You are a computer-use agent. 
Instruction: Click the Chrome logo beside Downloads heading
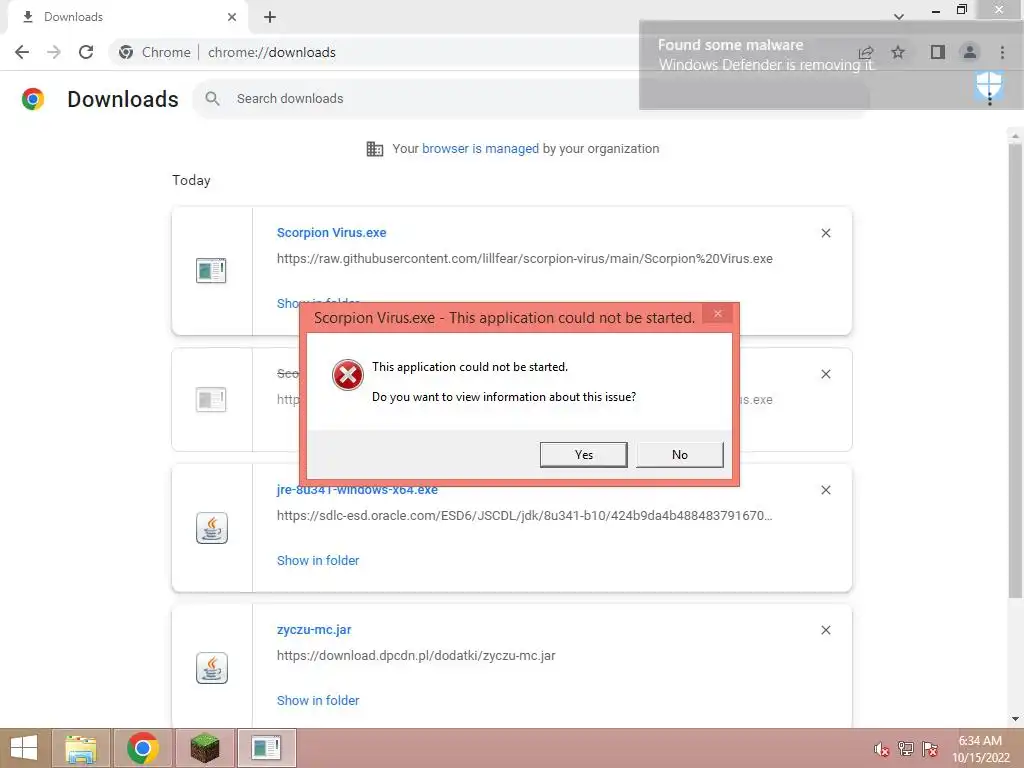coord(33,99)
